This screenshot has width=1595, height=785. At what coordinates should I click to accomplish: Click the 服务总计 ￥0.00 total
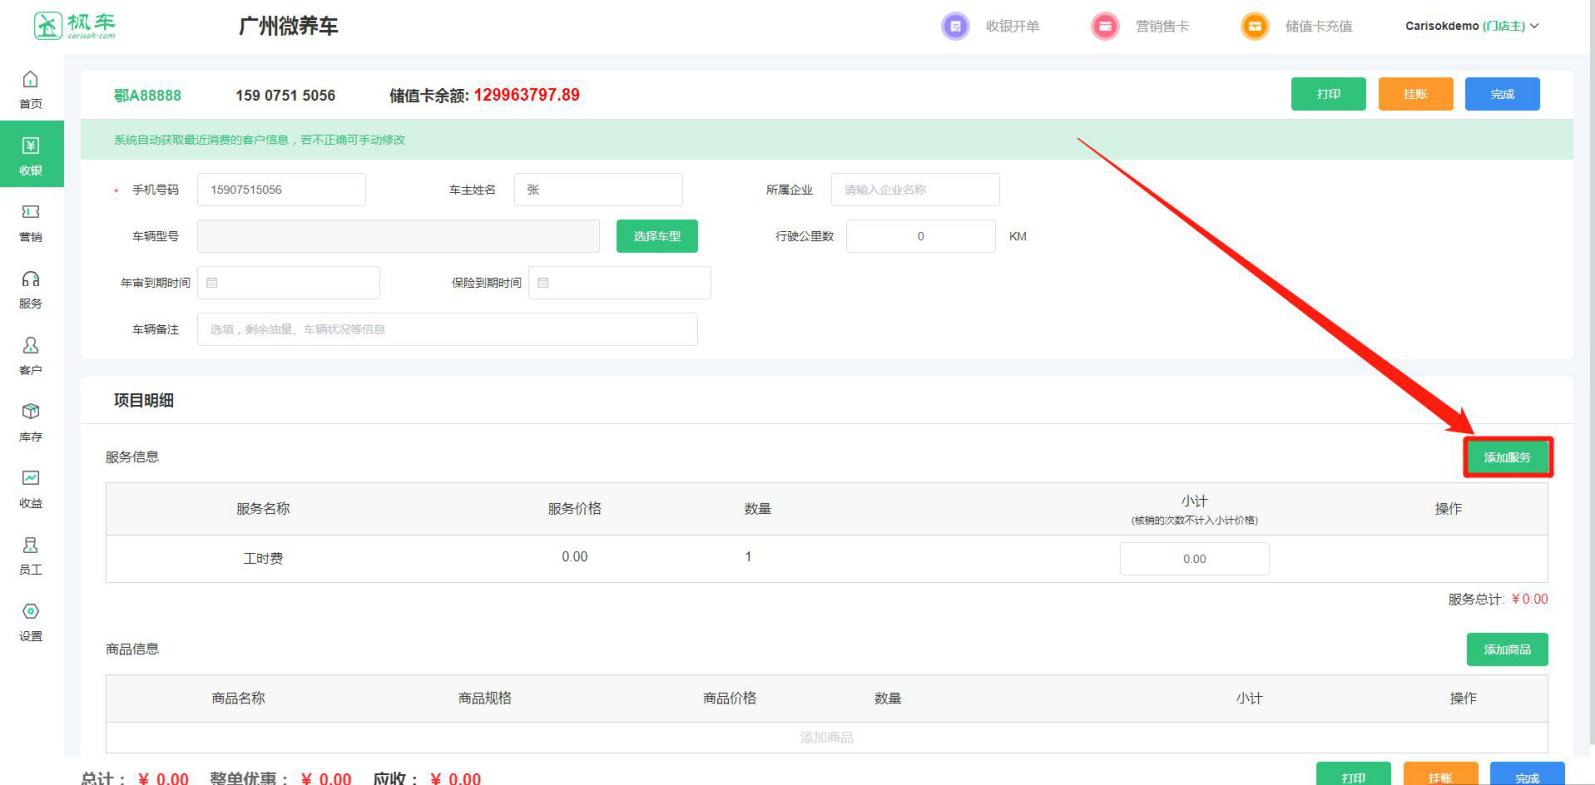pos(1498,599)
